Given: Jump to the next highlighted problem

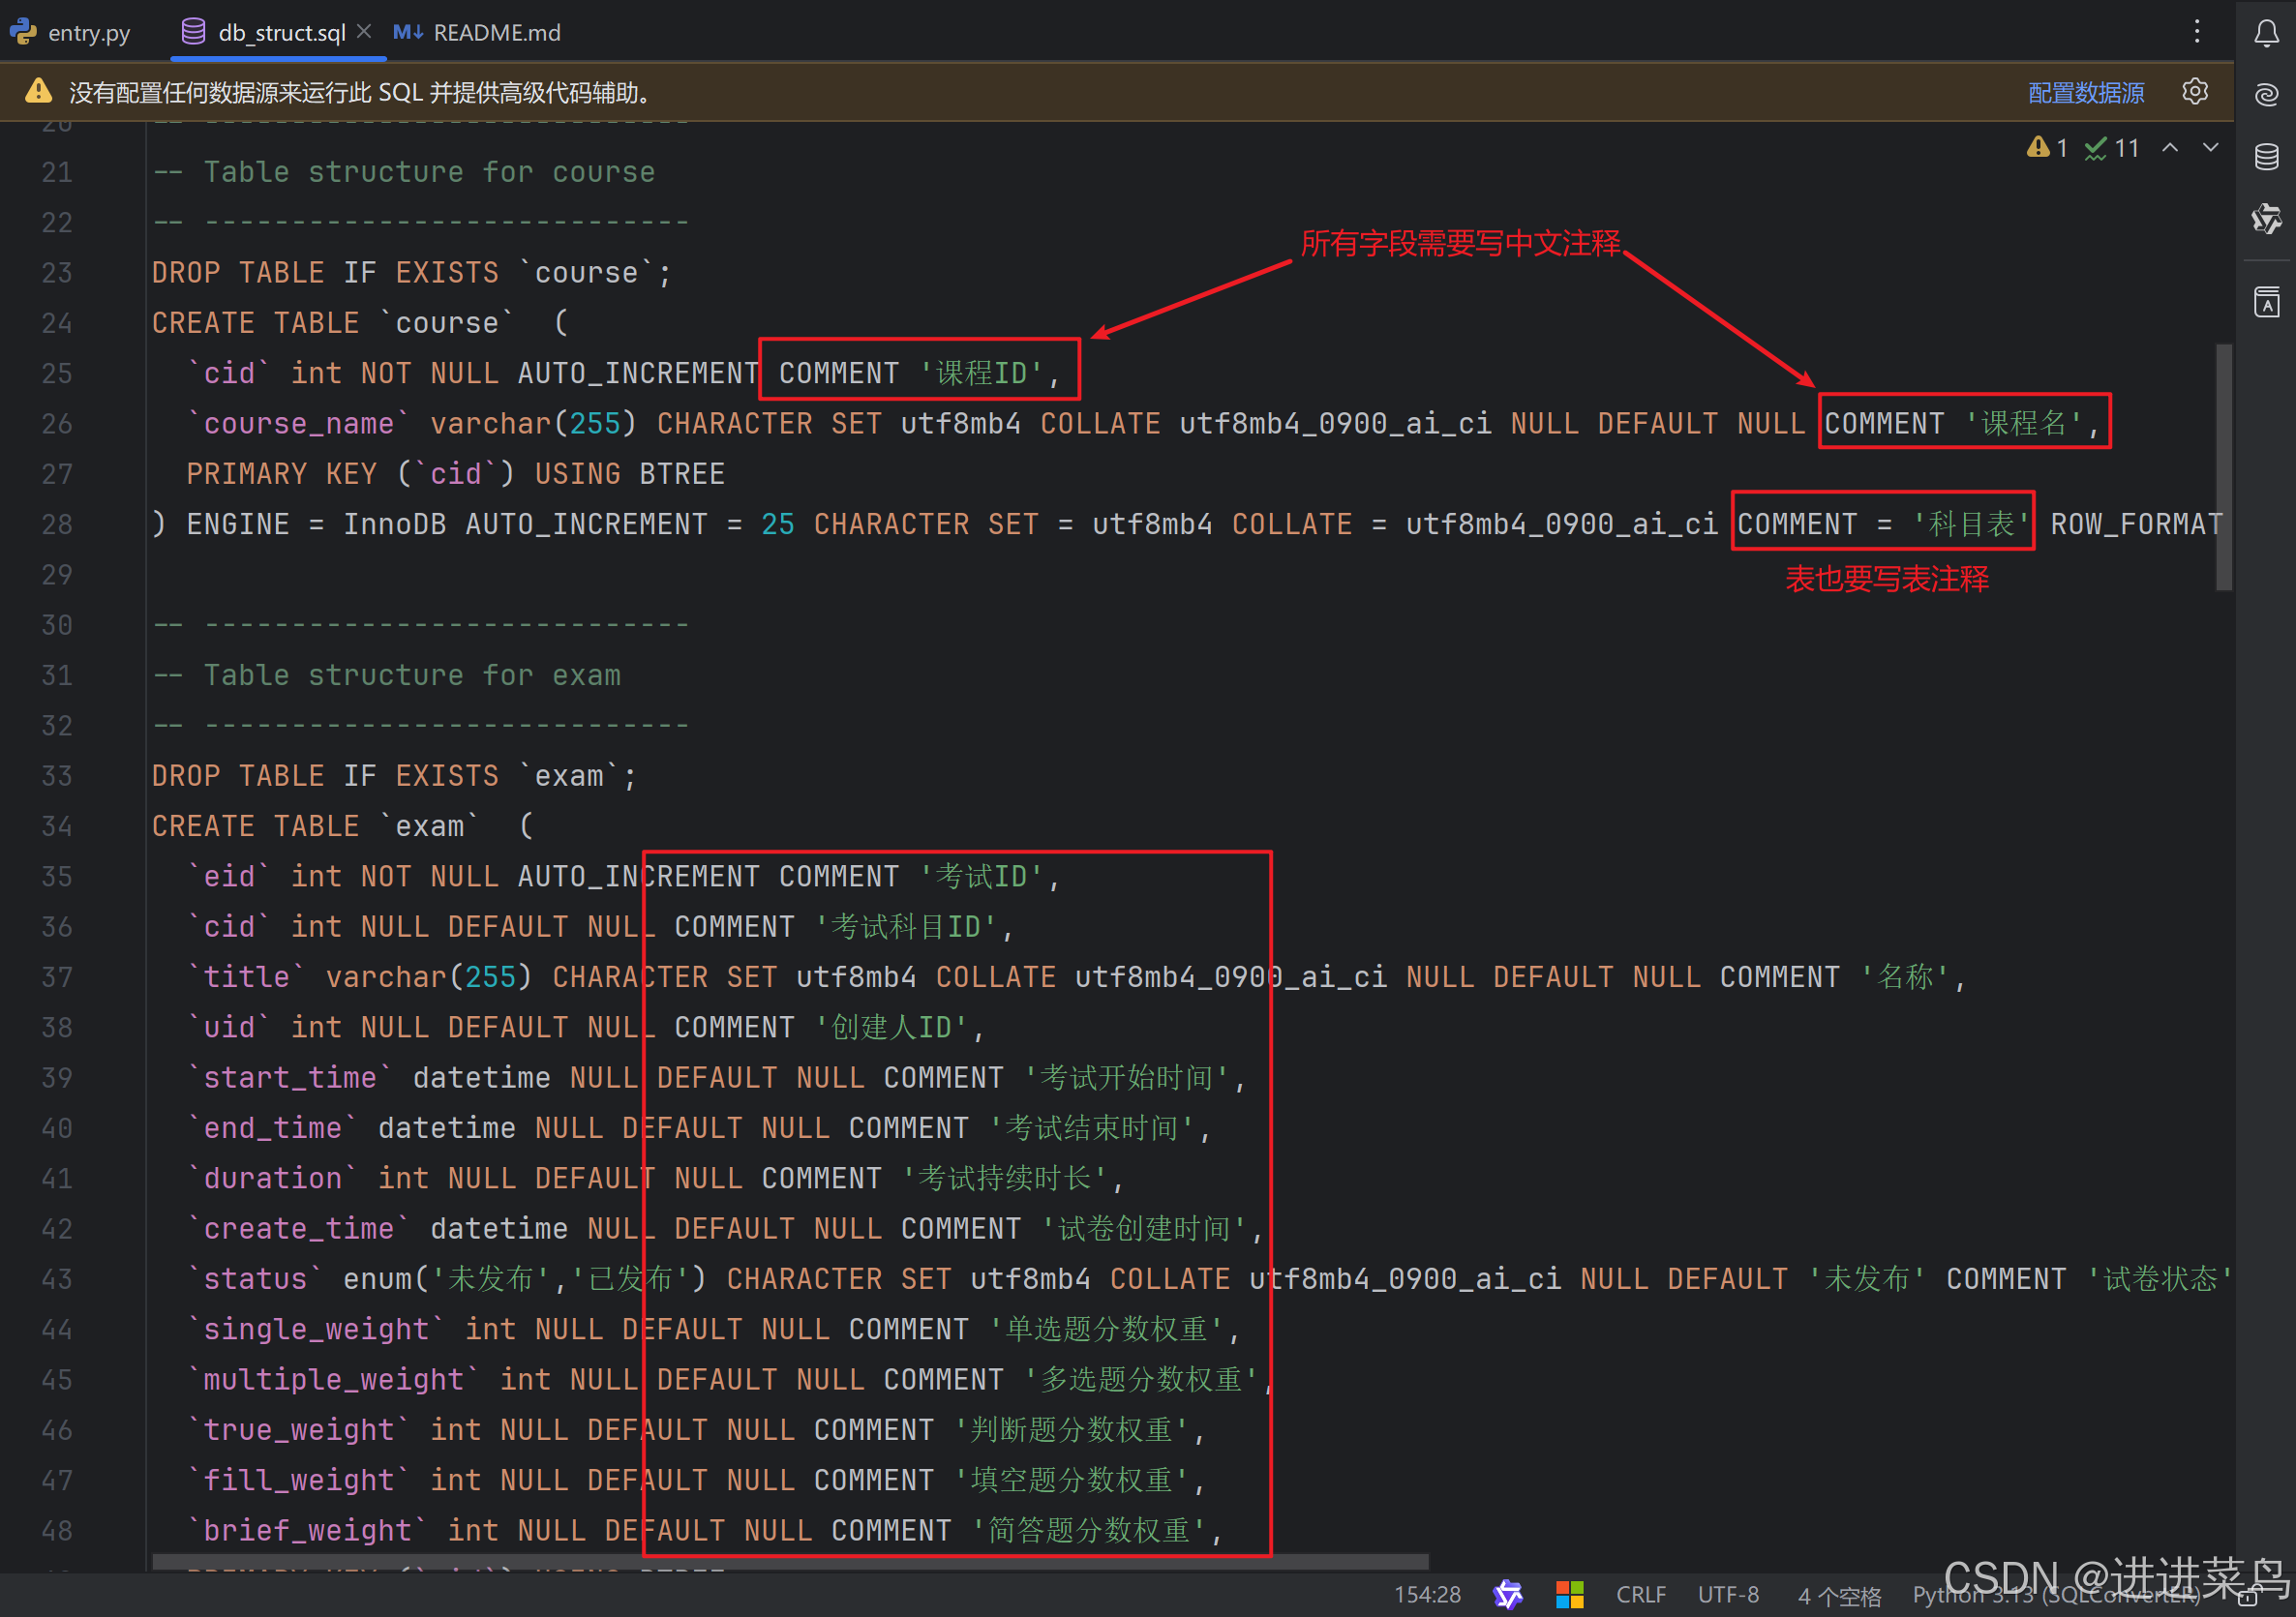Looking at the screenshot, I should (x=2210, y=148).
